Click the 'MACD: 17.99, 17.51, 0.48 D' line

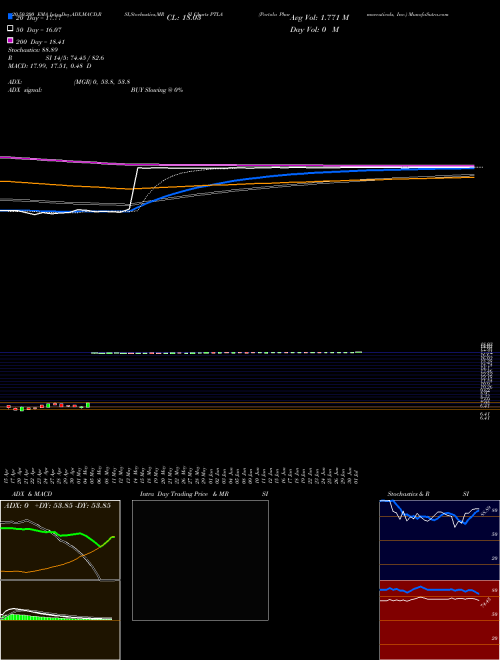point(50,66)
